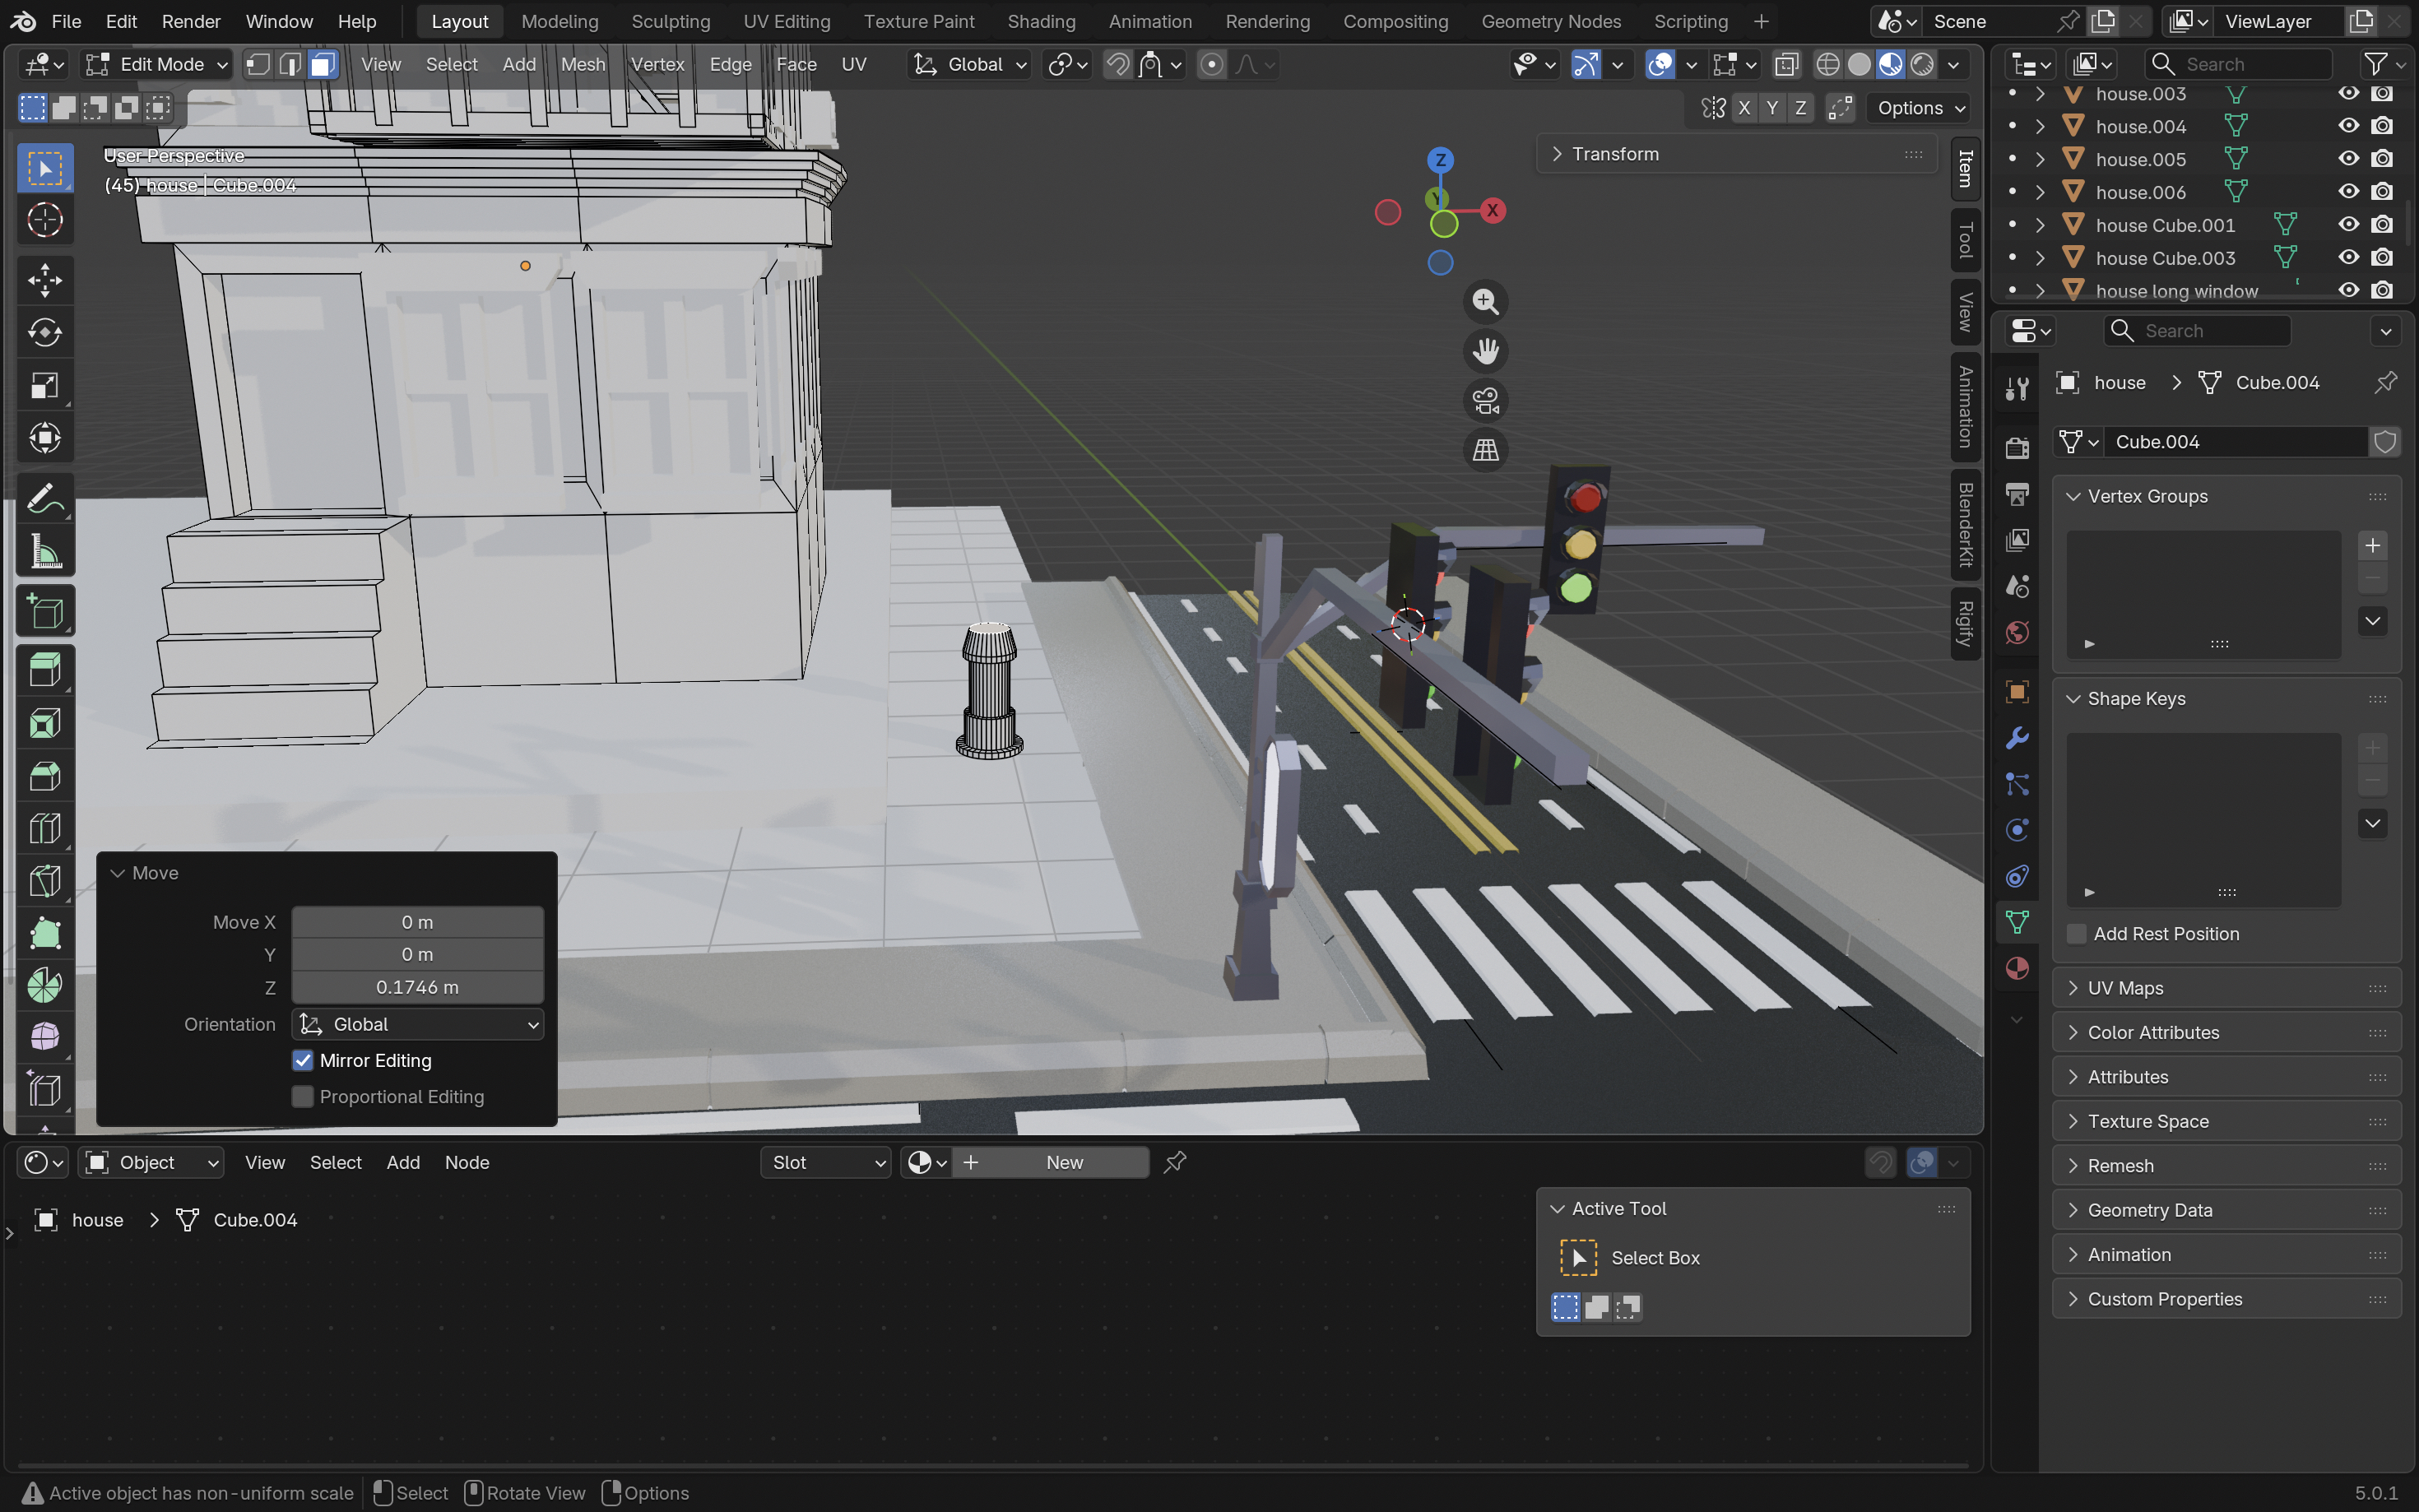Select the Smooth tool

[x=45, y=1038]
